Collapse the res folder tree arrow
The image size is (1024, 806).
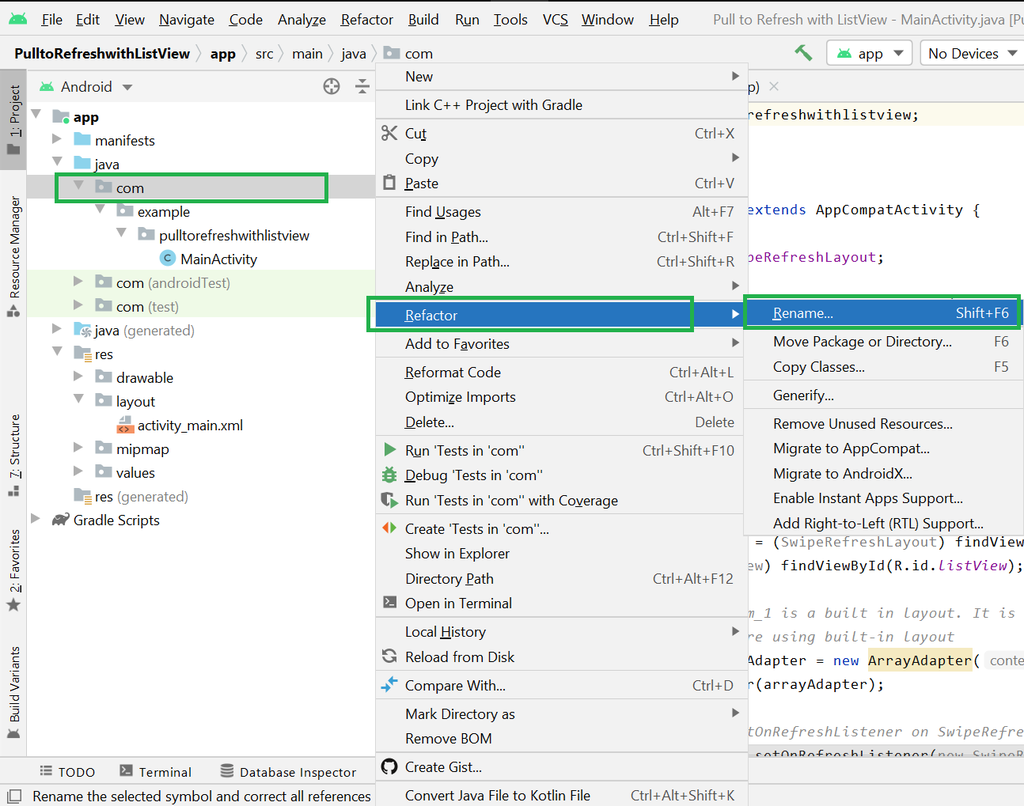[59, 354]
